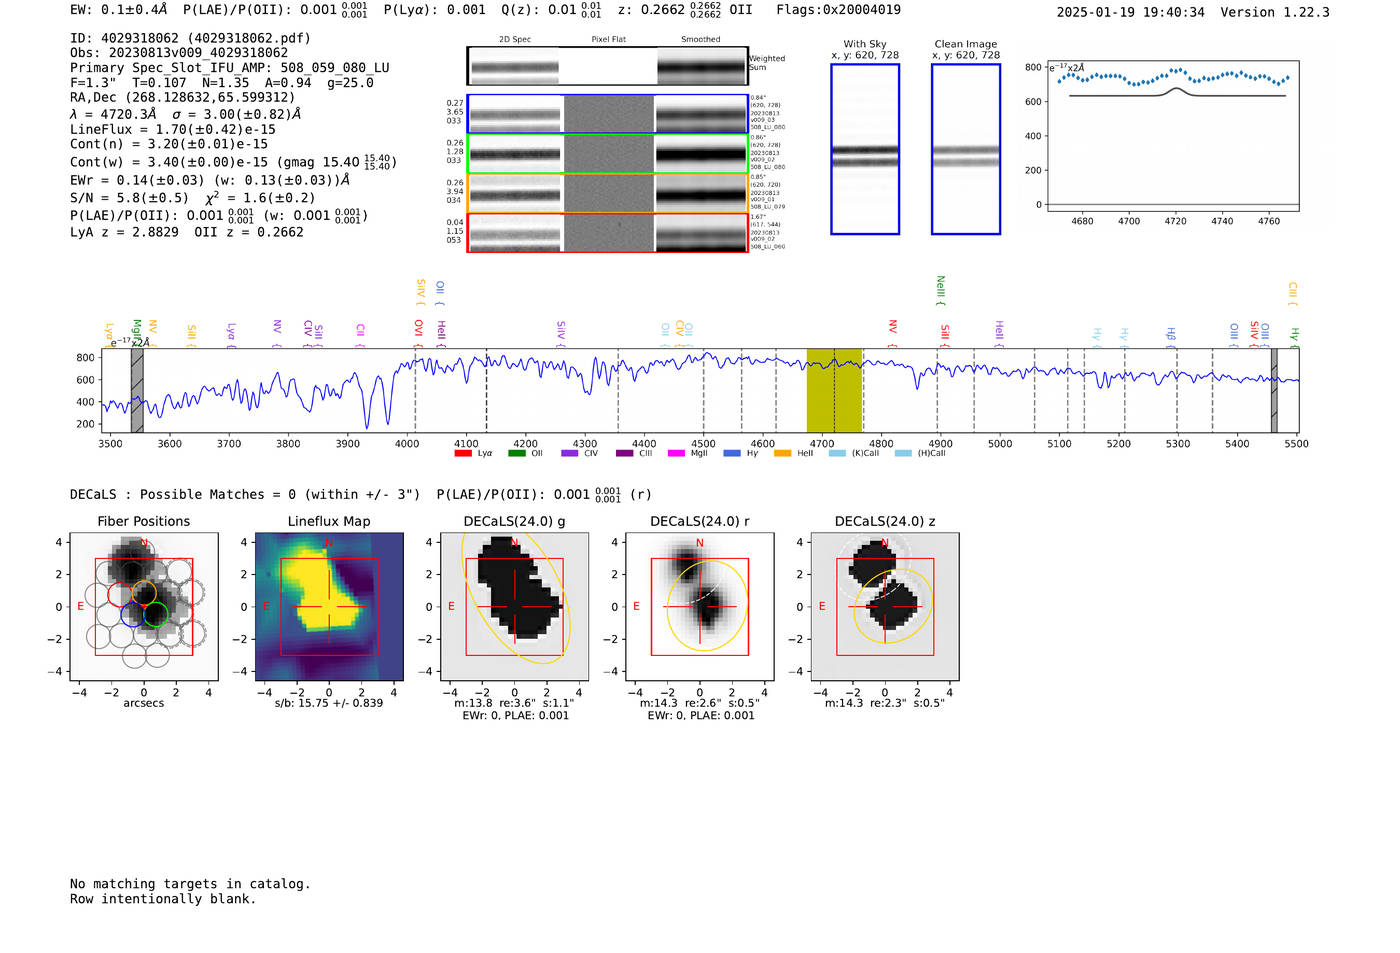This screenshot has height=953, width=1400.
Task: Open the Lineflux Map panel
Action: click(329, 607)
